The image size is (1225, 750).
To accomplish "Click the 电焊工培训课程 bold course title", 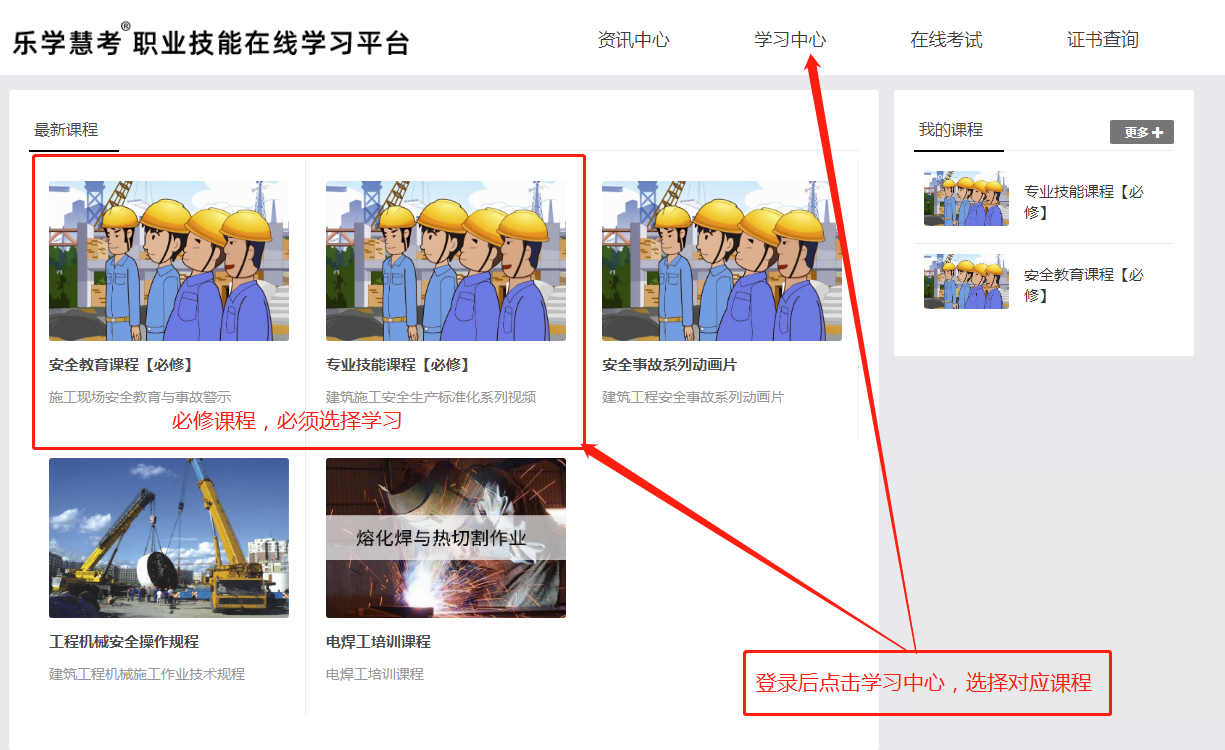I will tap(378, 642).
